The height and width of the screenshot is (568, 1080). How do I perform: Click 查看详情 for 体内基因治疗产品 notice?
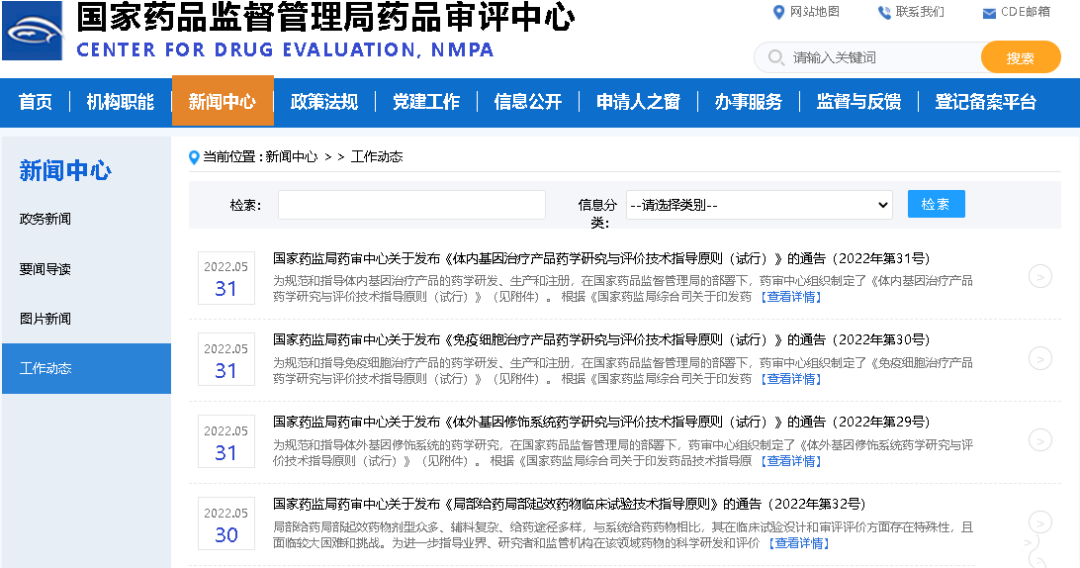pyautogui.click(x=791, y=297)
